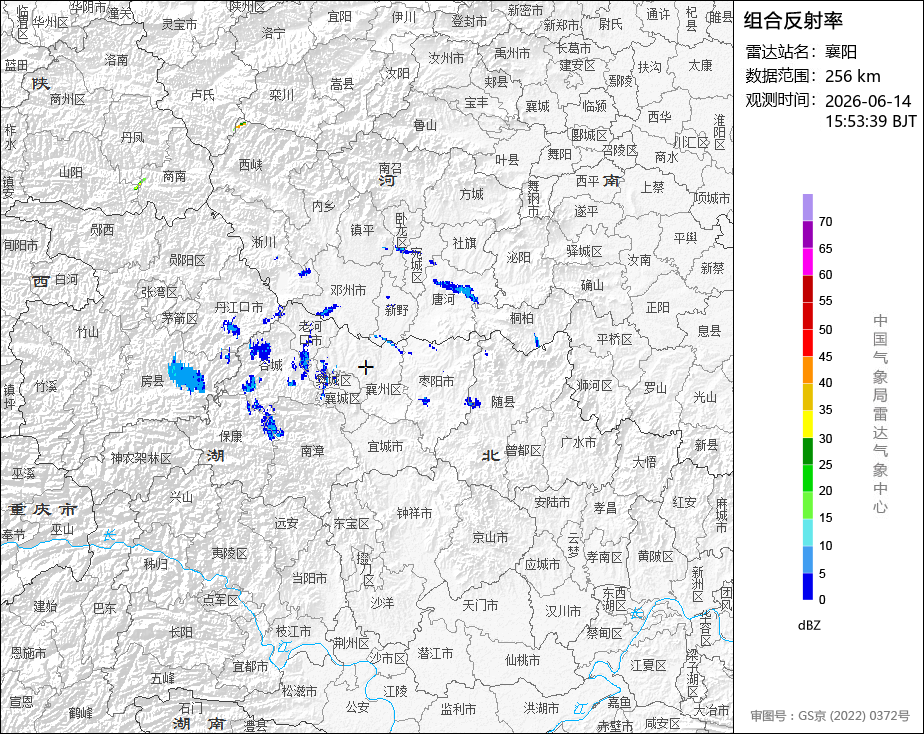Click the 京山市 map label
924x734 pixels.
point(490,537)
